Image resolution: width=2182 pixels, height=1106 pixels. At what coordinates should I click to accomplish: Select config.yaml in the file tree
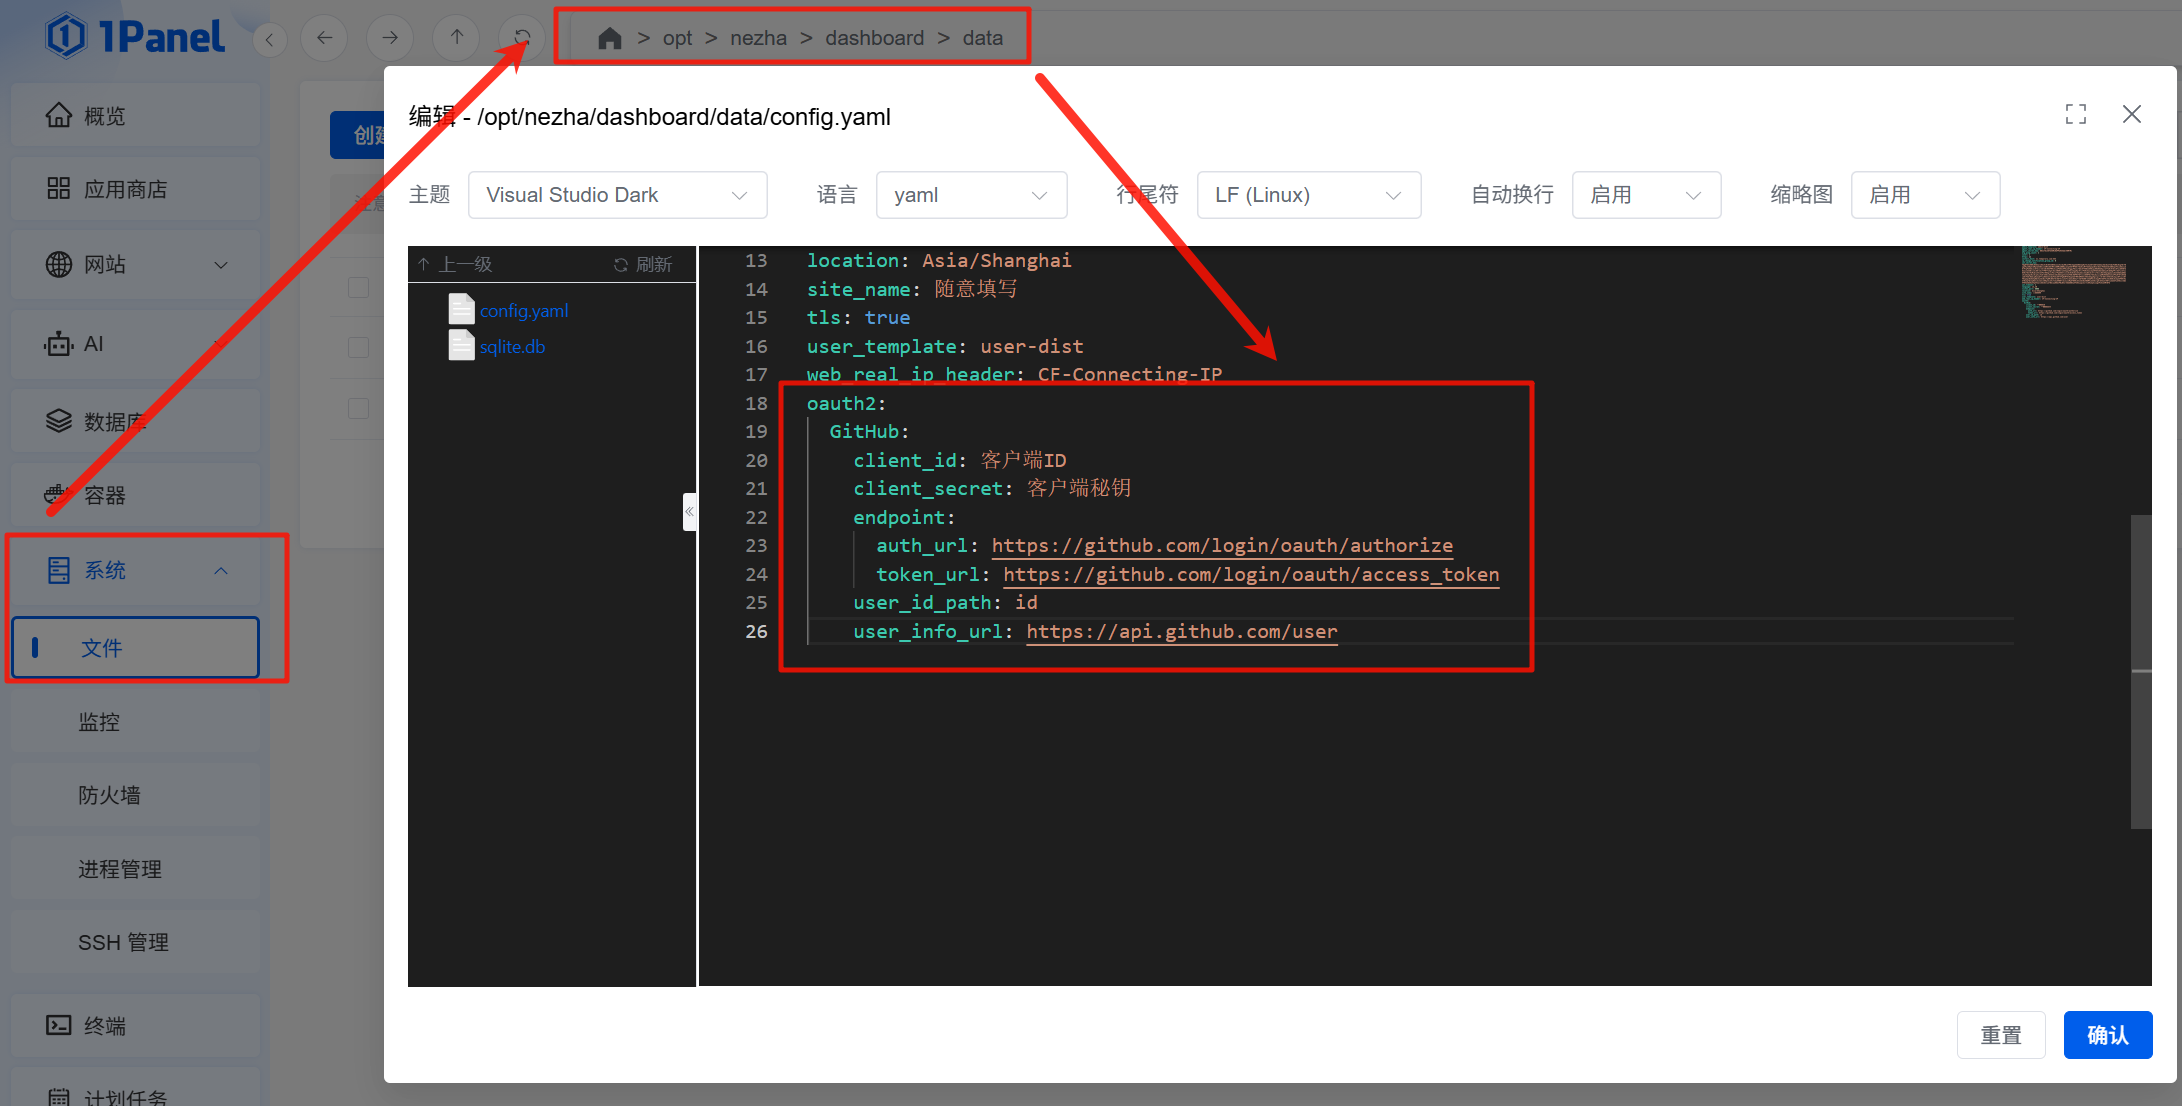524,311
